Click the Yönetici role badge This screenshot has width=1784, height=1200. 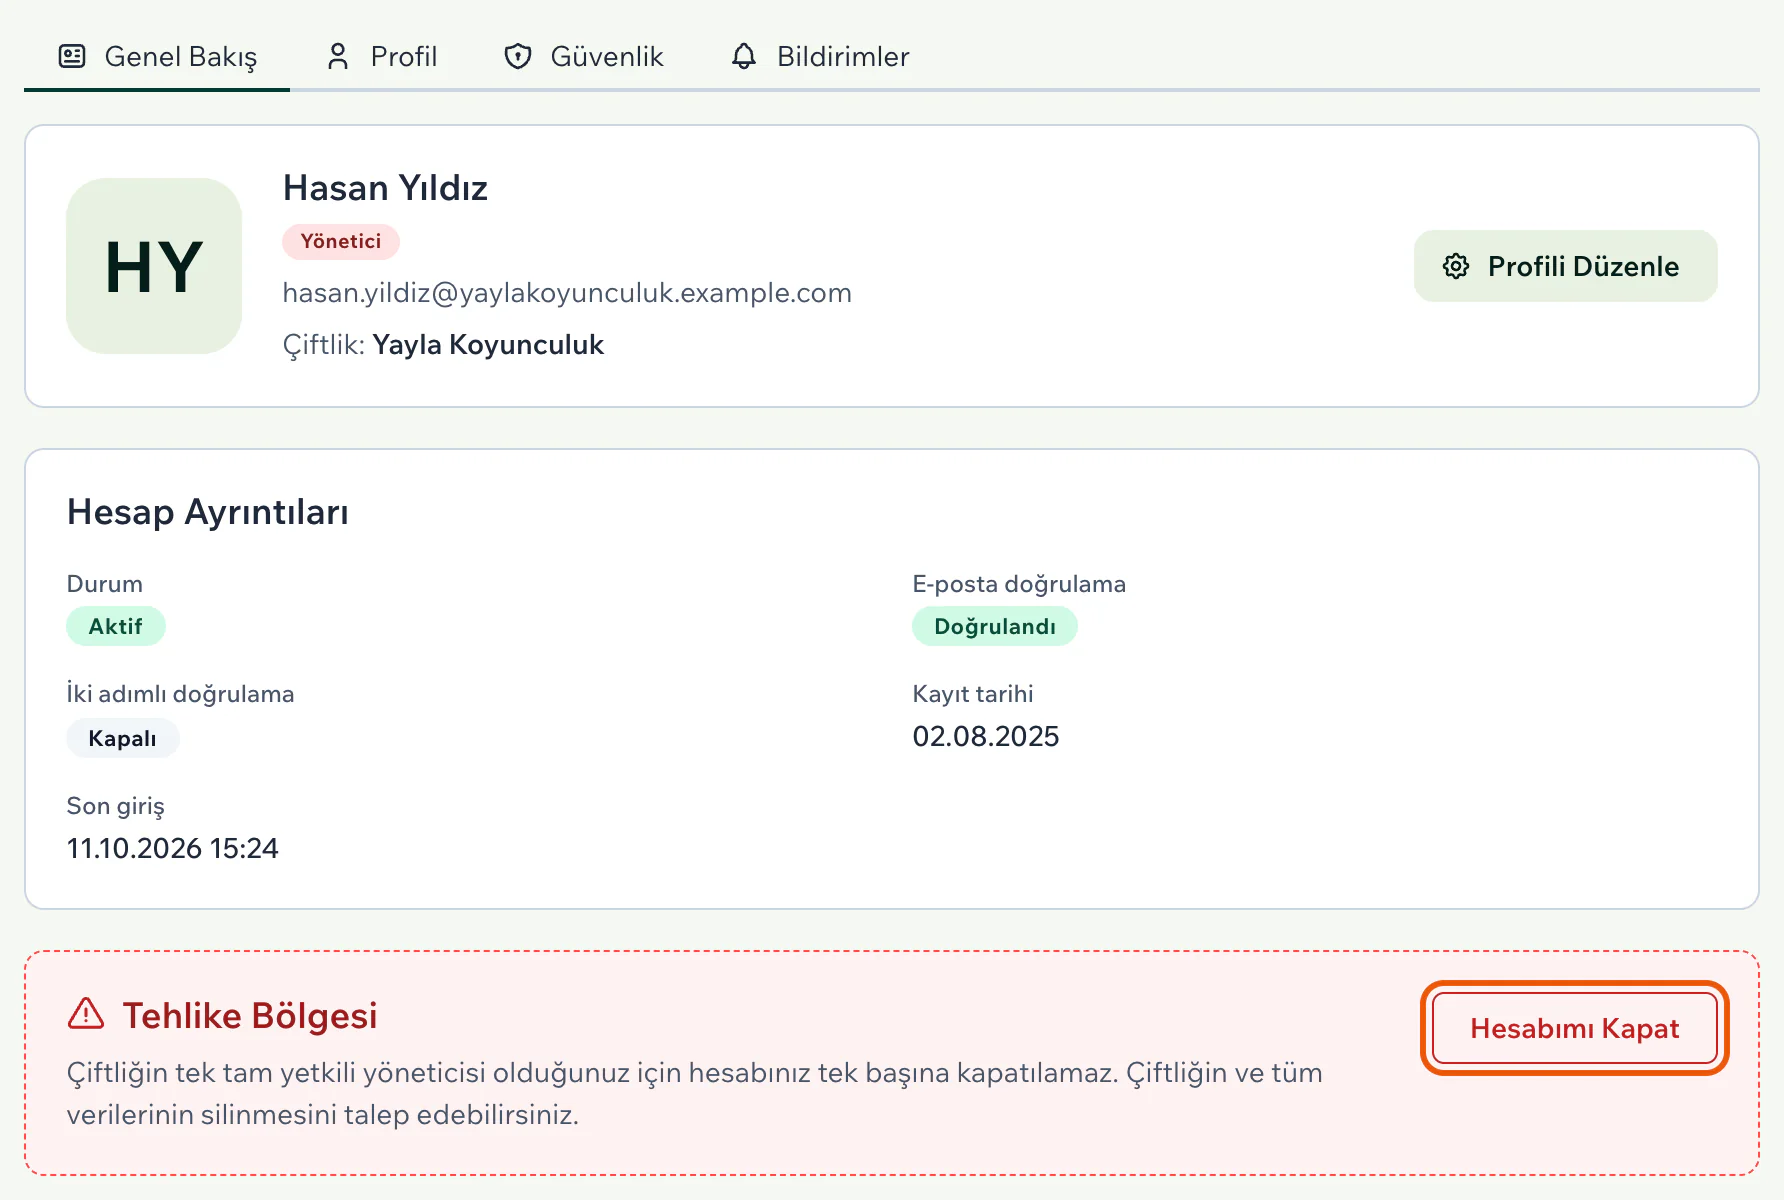[341, 241]
